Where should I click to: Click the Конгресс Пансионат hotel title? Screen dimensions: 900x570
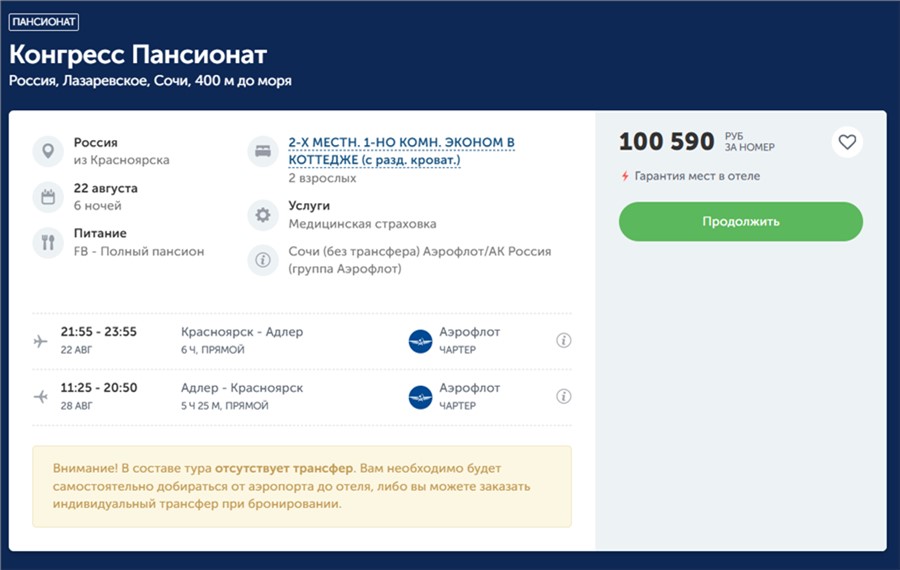click(x=138, y=54)
